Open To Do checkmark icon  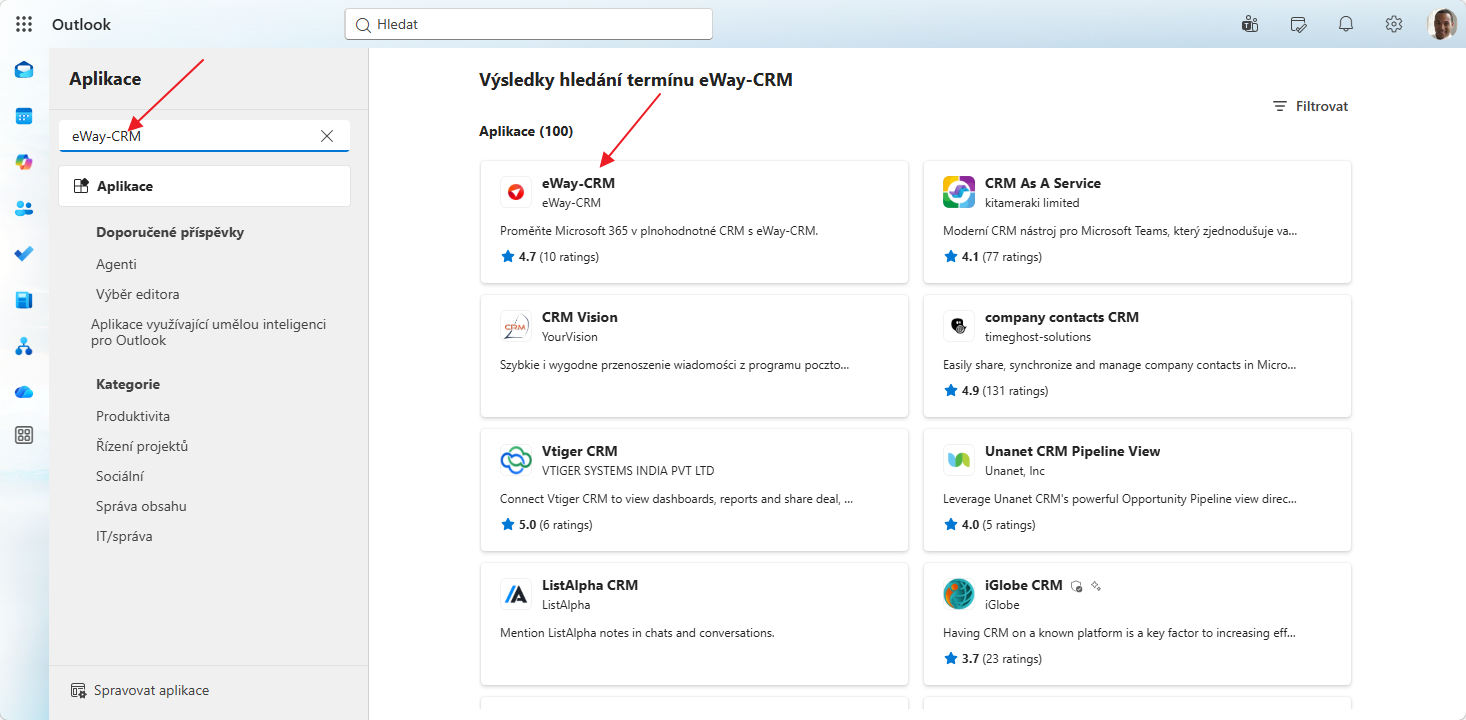24,254
